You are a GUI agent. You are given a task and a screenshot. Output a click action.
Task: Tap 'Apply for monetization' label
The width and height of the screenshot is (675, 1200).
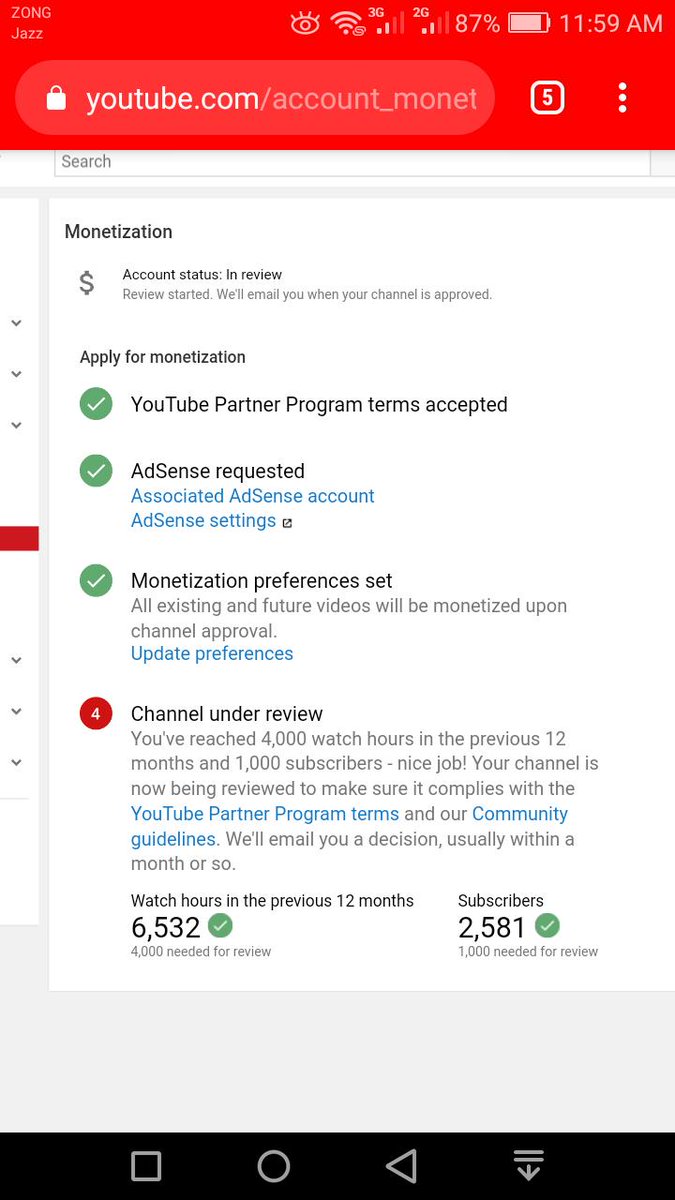(x=162, y=357)
